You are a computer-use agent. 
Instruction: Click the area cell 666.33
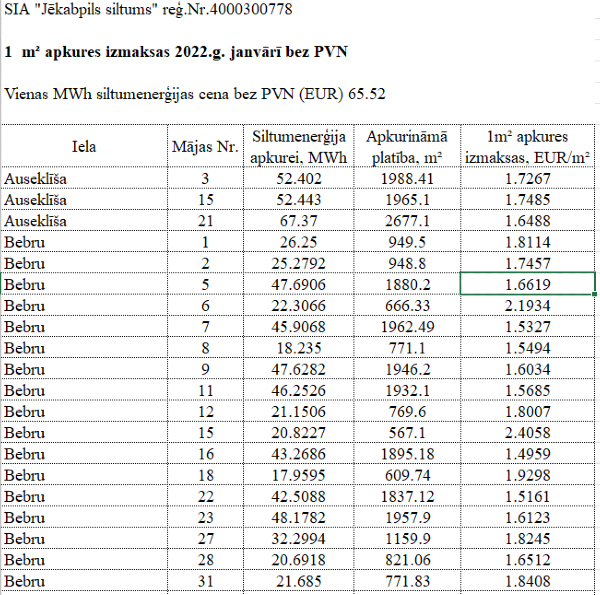click(407, 305)
